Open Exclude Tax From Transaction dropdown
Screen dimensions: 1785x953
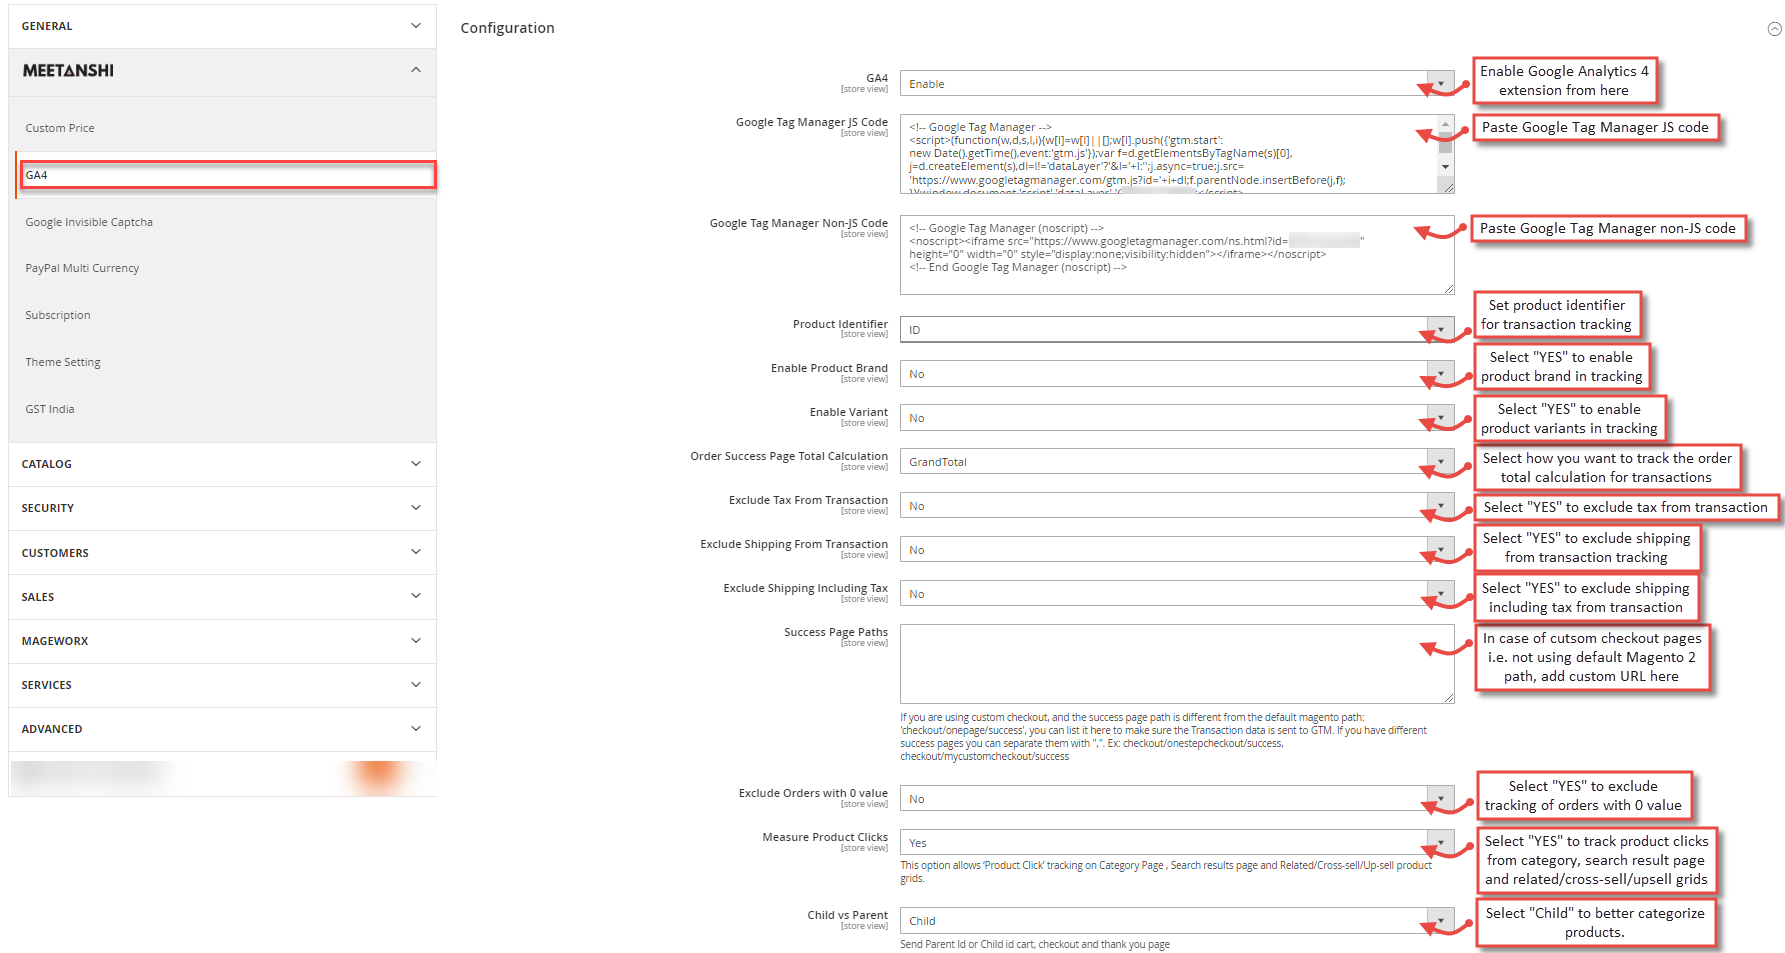1177,506
